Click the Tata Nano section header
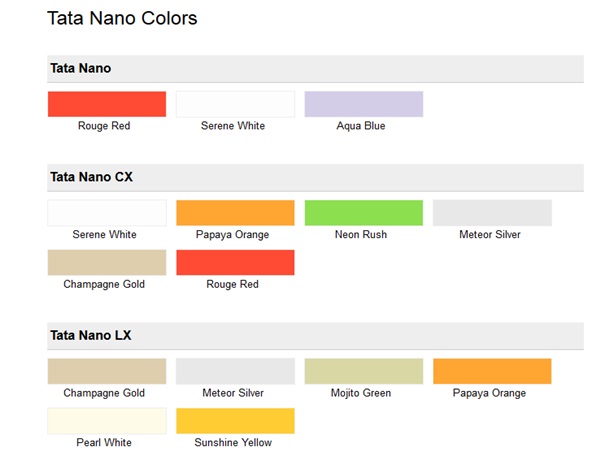The width and height of the screenshot is (600, 450). click(x=81, y=68)
